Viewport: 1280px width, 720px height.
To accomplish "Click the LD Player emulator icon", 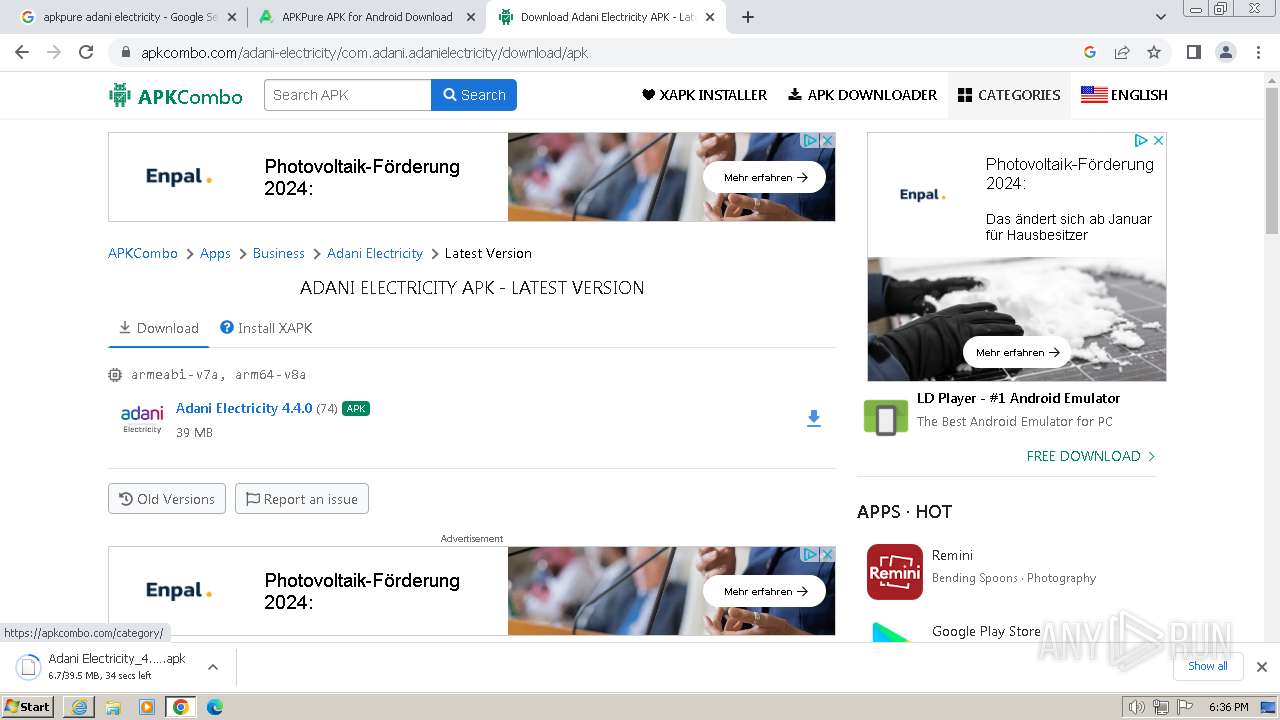I will pos(886,419).
